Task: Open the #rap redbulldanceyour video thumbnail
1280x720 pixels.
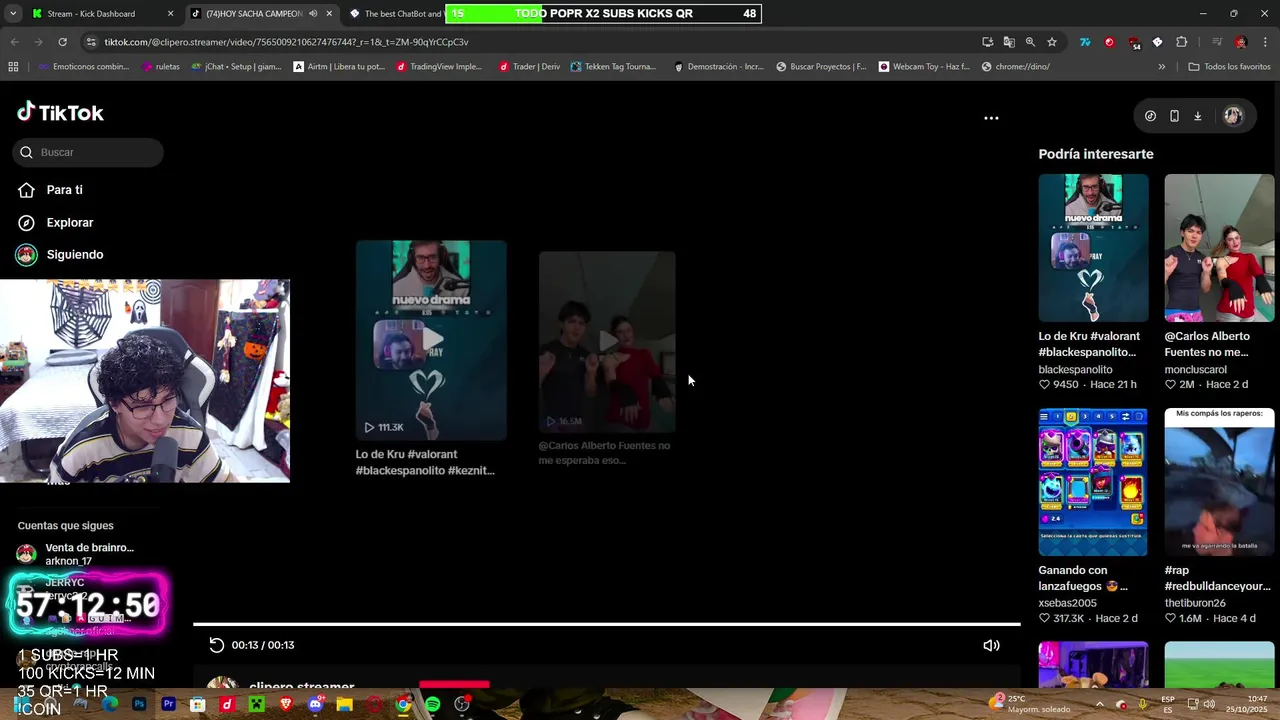Action: click(1219, 482)
